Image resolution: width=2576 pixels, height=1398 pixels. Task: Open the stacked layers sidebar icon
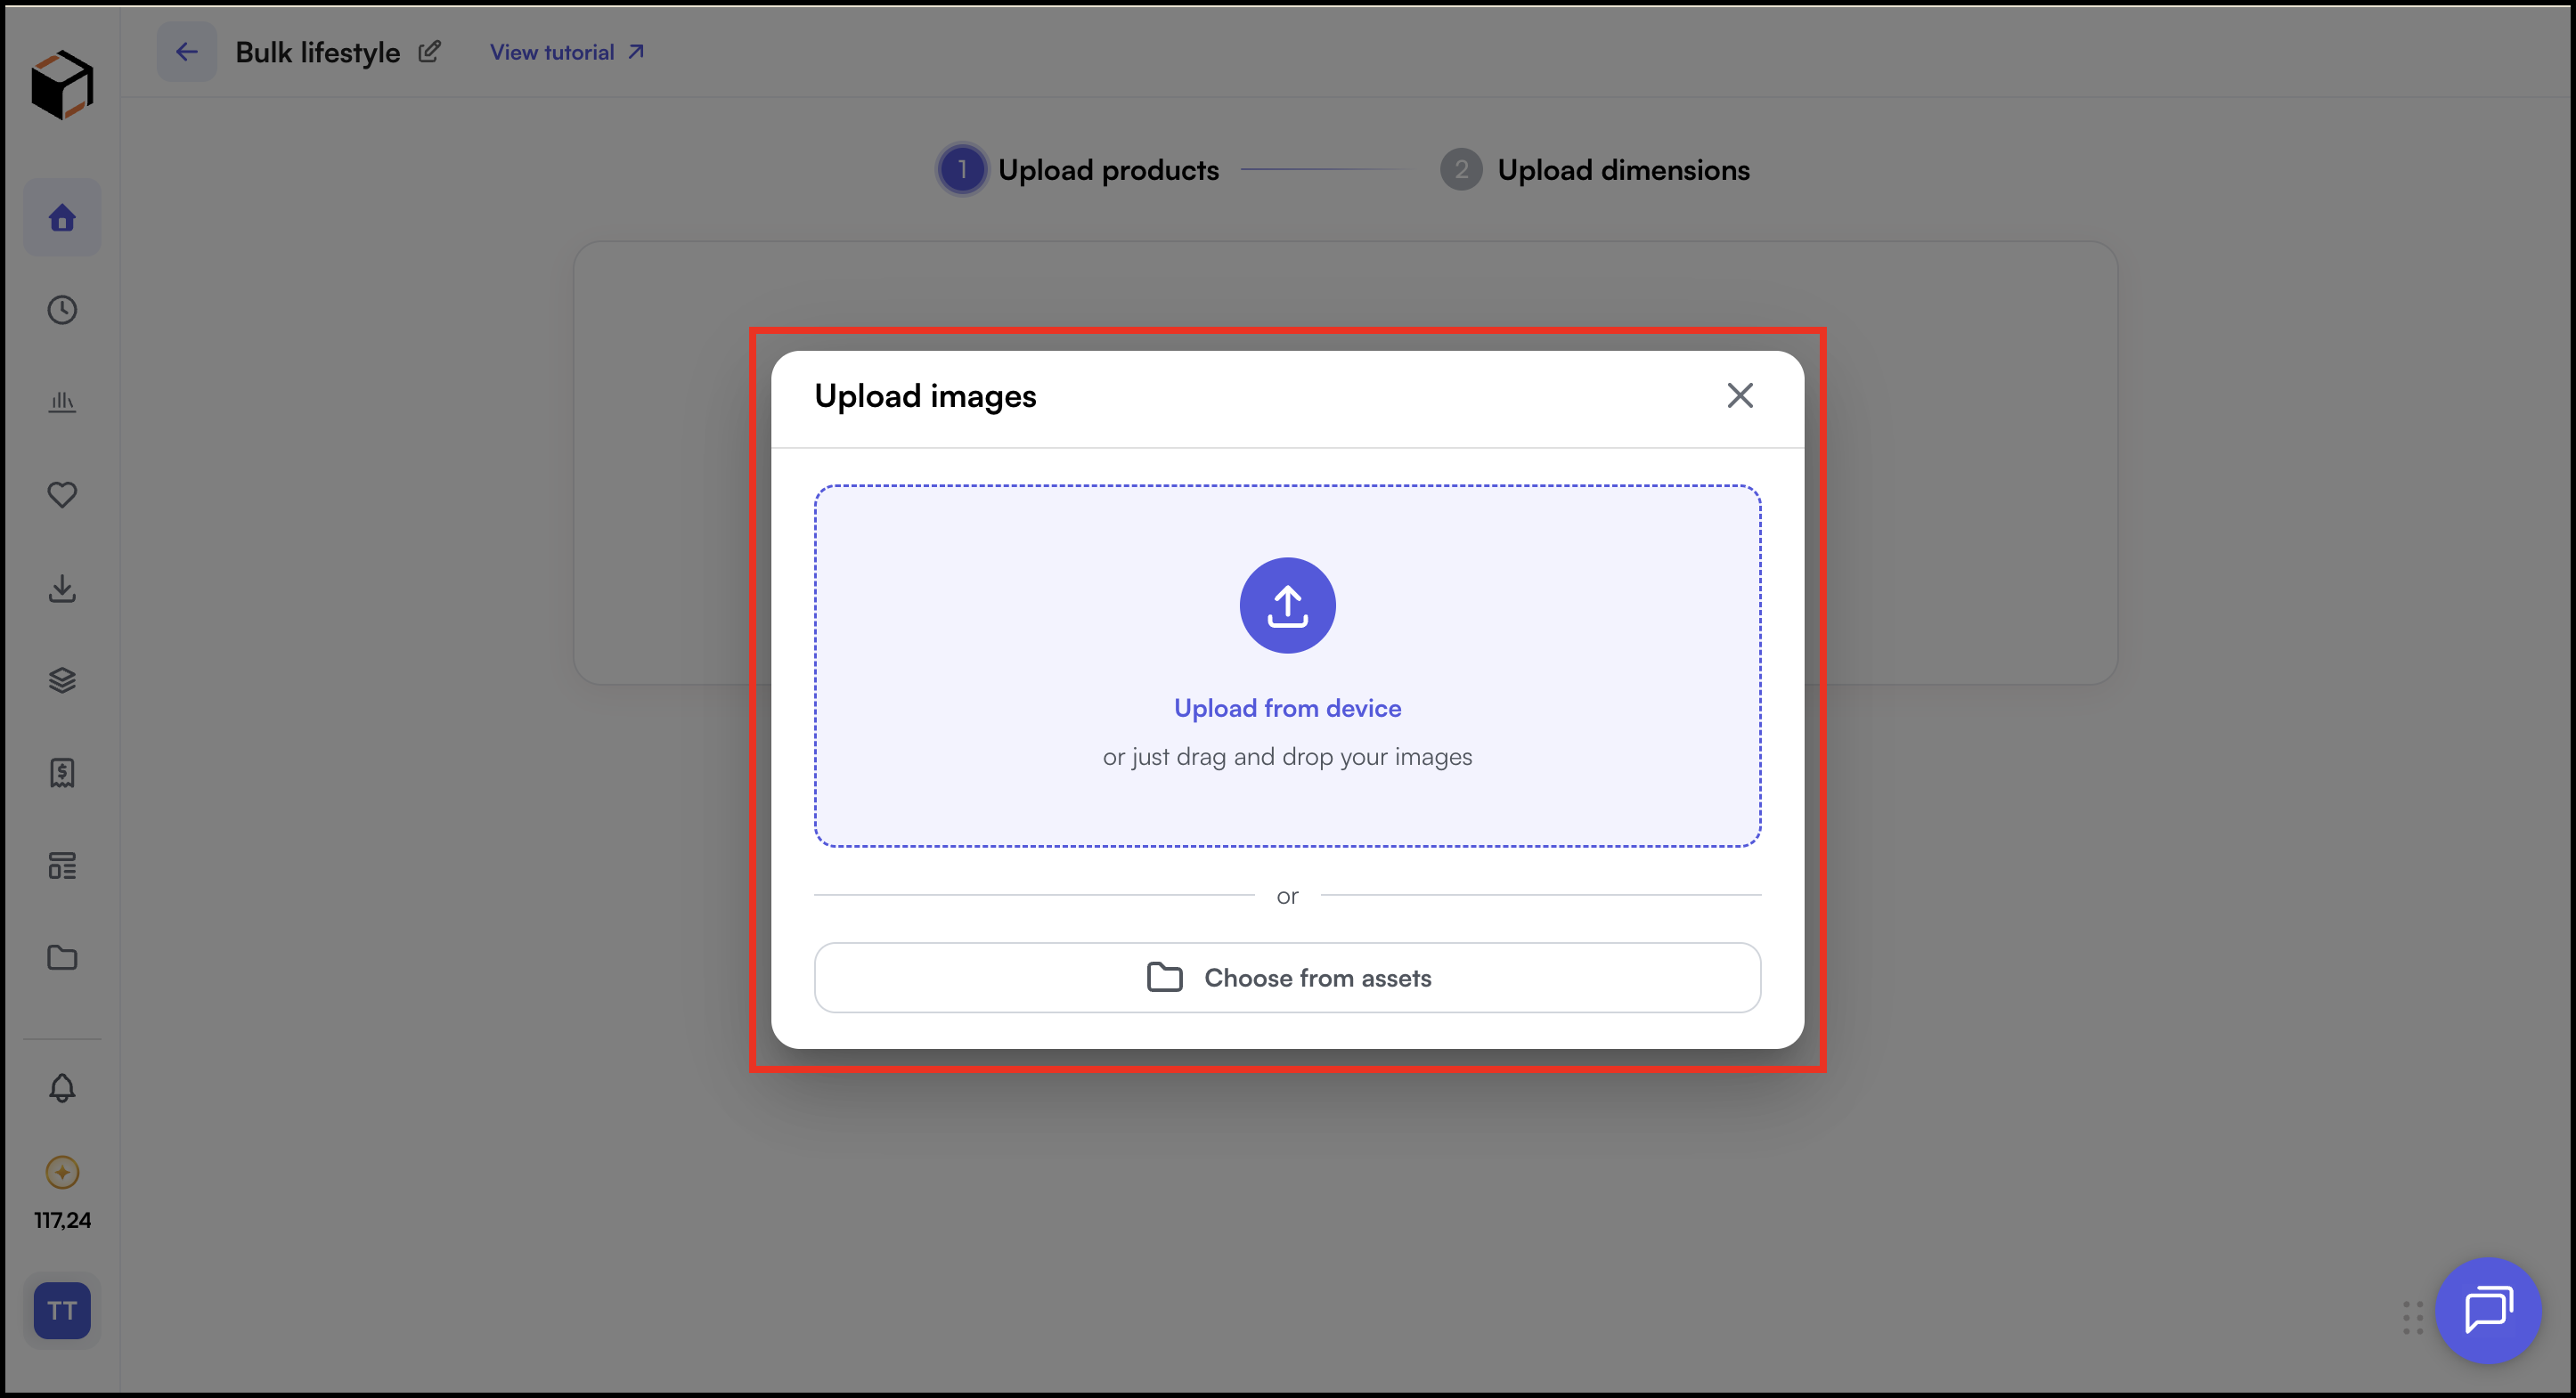(62, 680)
